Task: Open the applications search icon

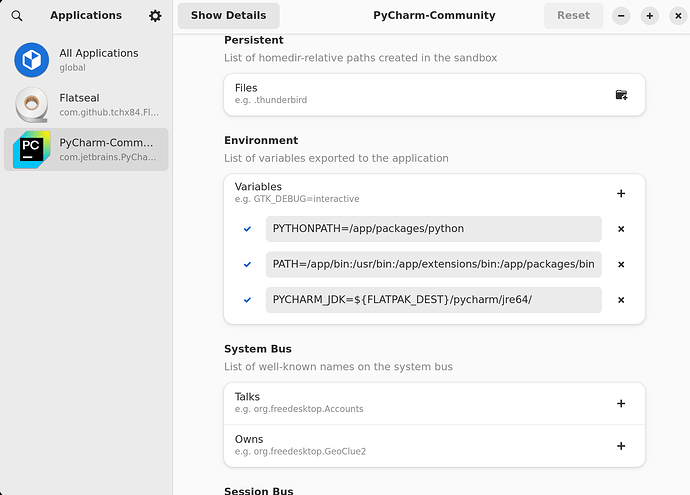Action: 17,16
